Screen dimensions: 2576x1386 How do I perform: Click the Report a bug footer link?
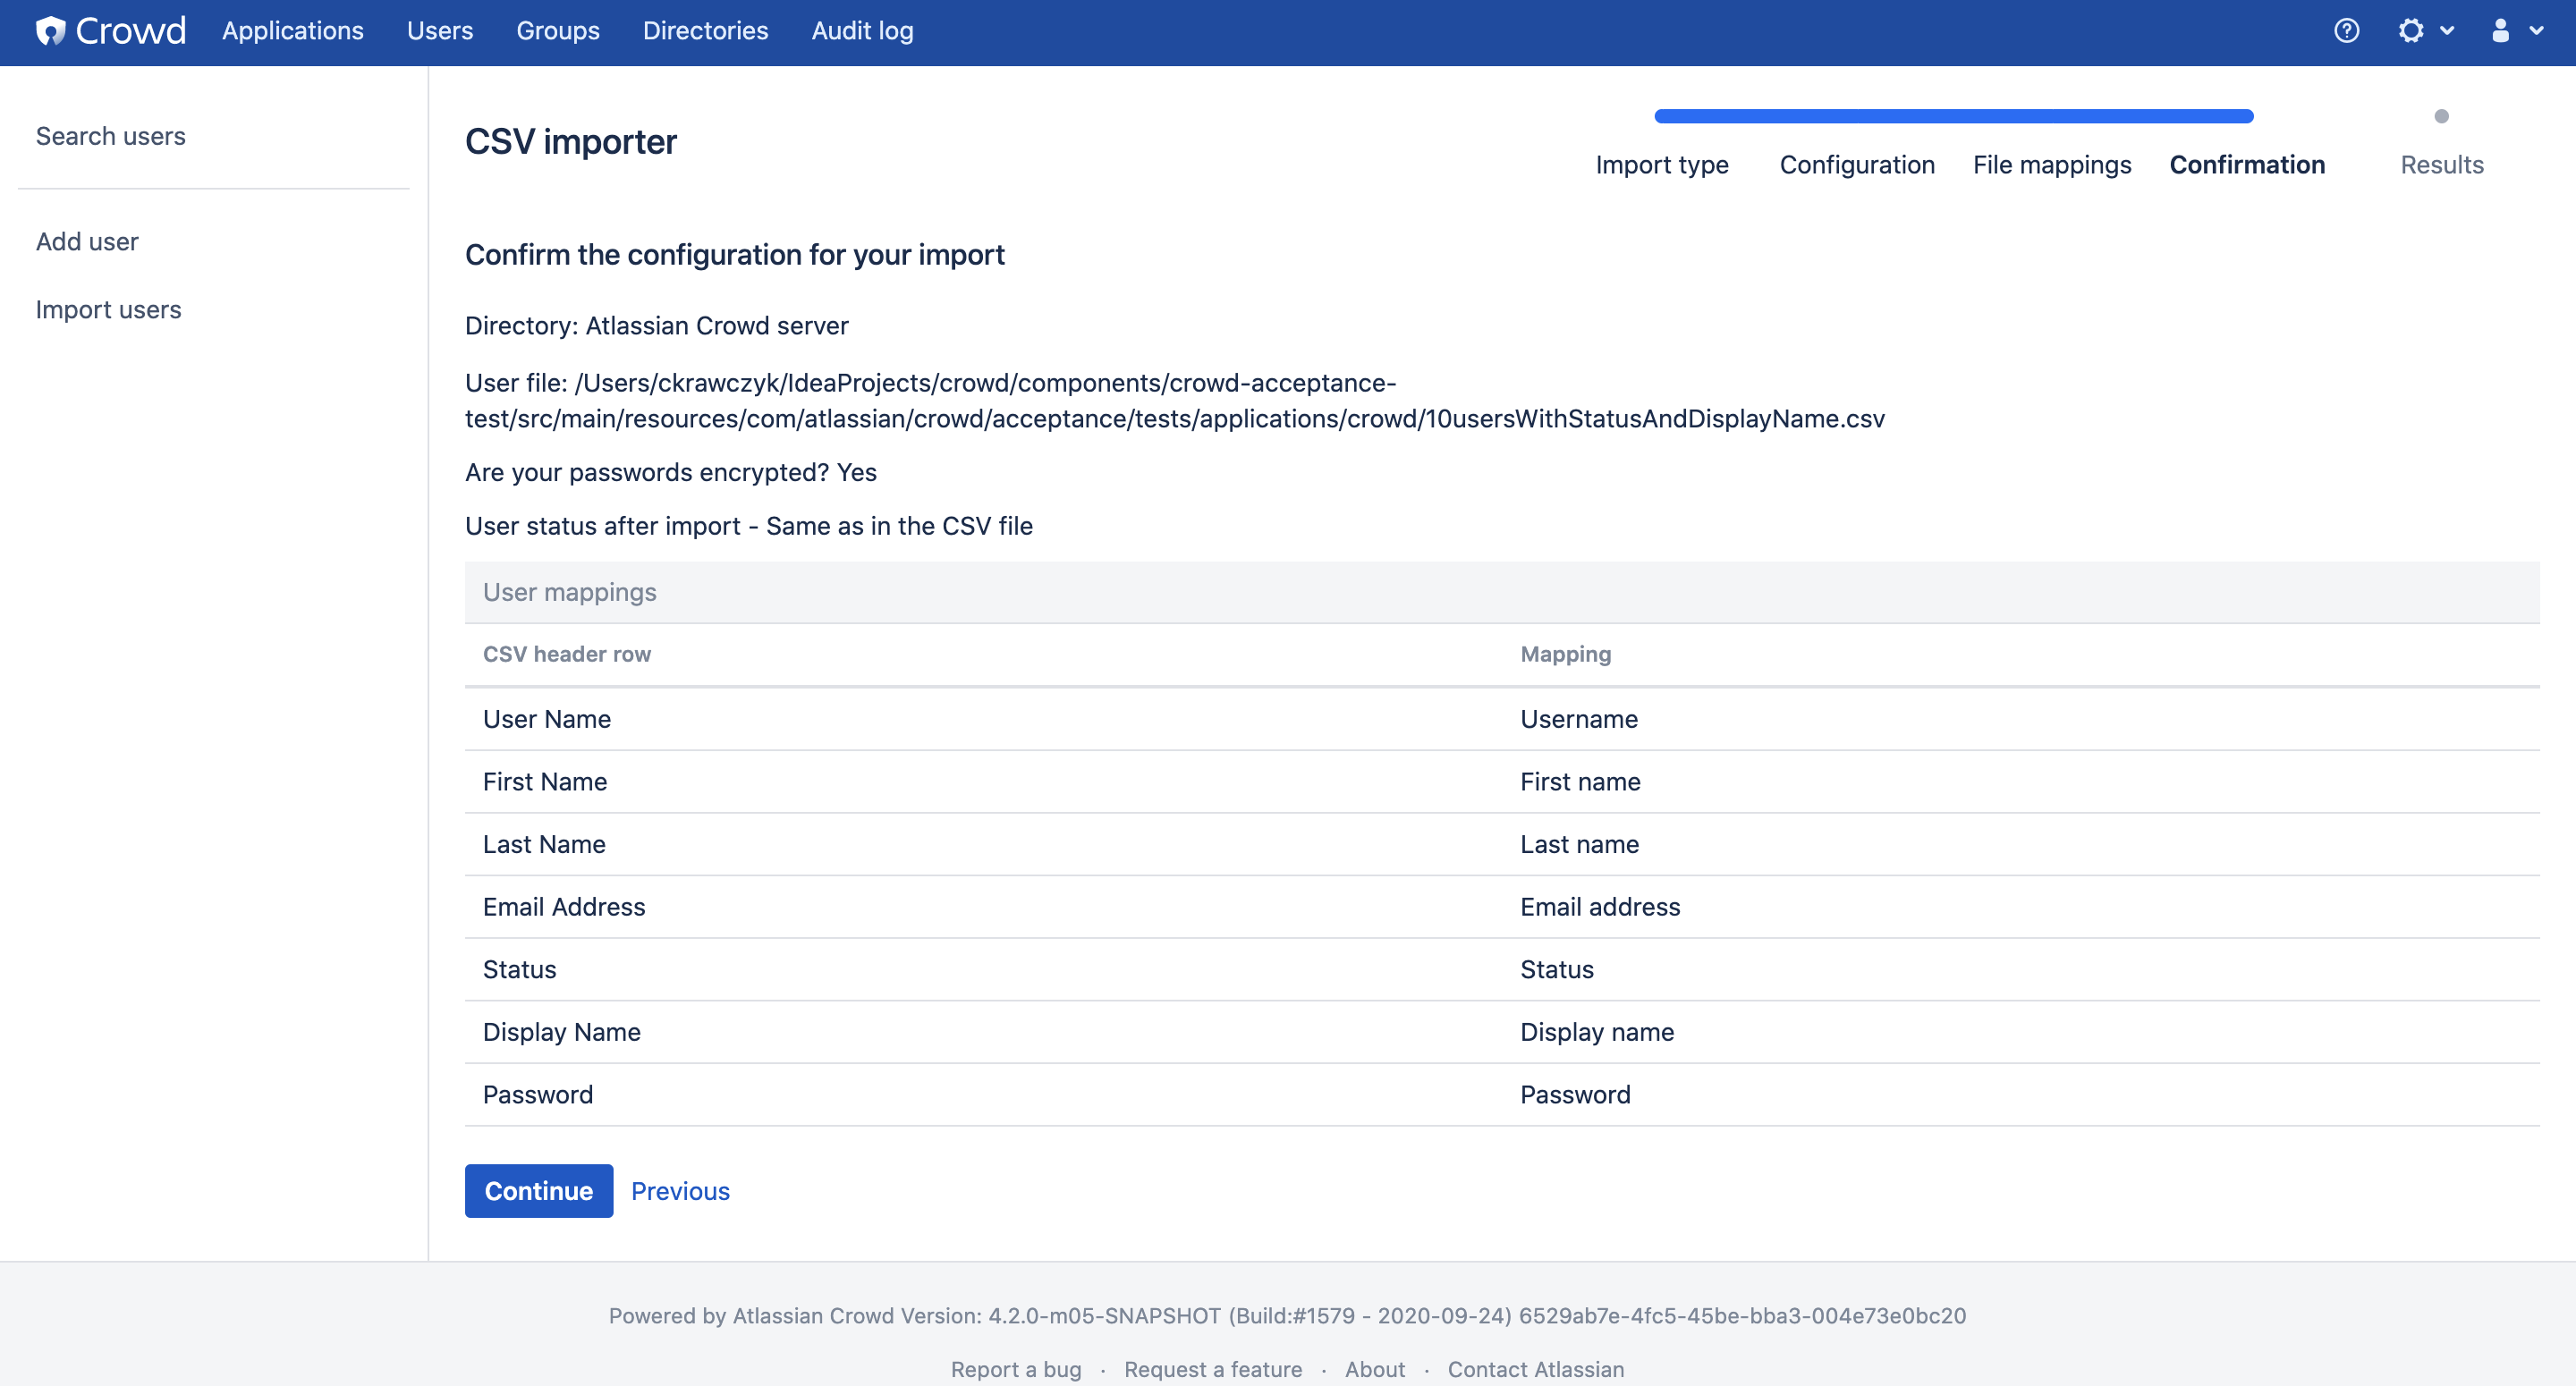pos(1015,1369)
